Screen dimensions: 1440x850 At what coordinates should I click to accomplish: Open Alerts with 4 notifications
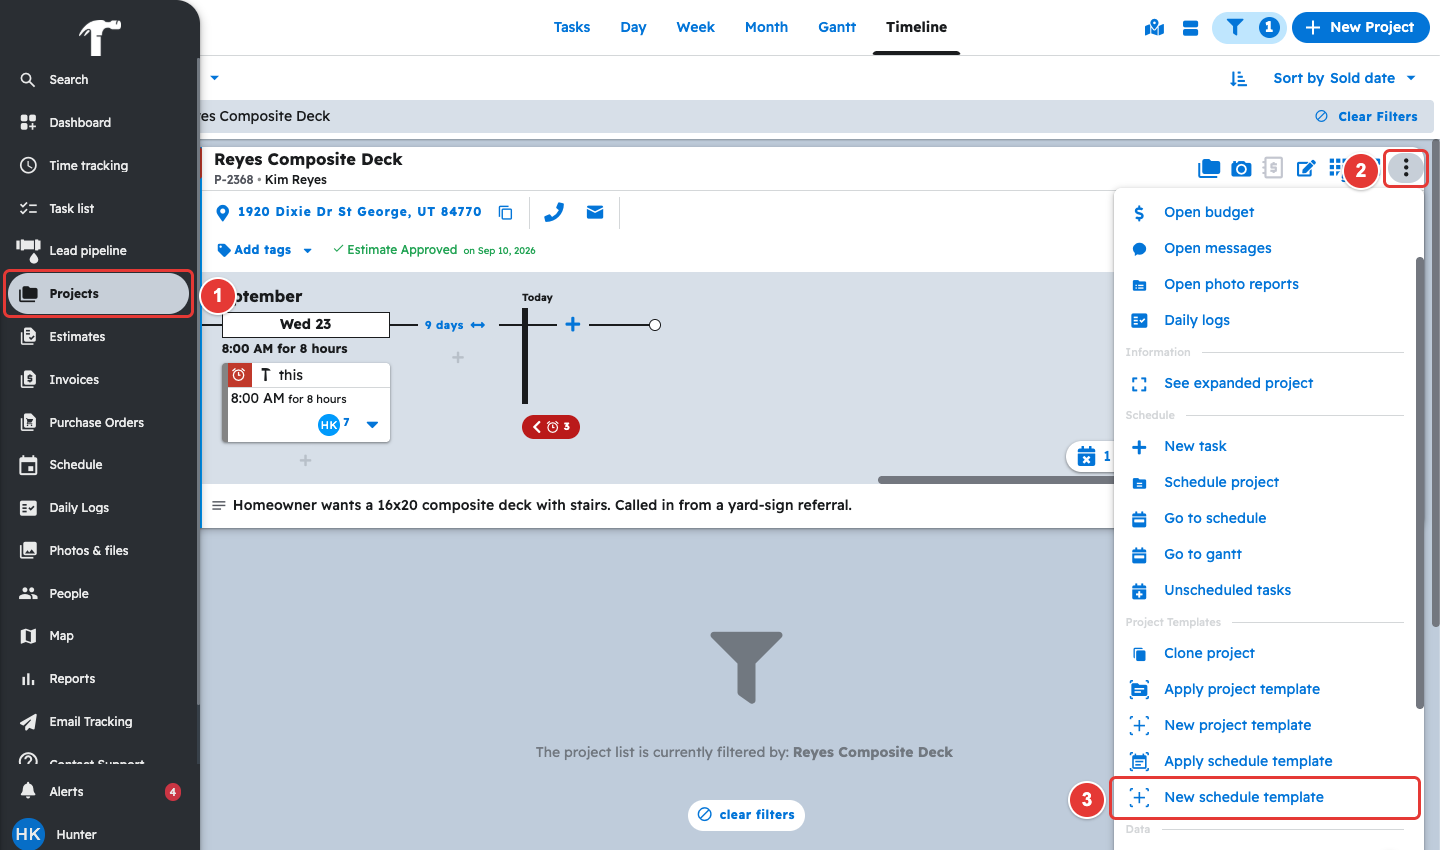(98, 792)
